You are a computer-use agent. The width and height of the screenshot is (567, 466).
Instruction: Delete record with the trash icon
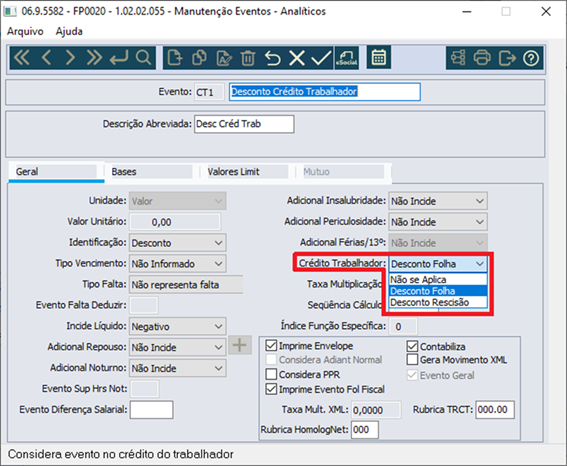[248, 57]
